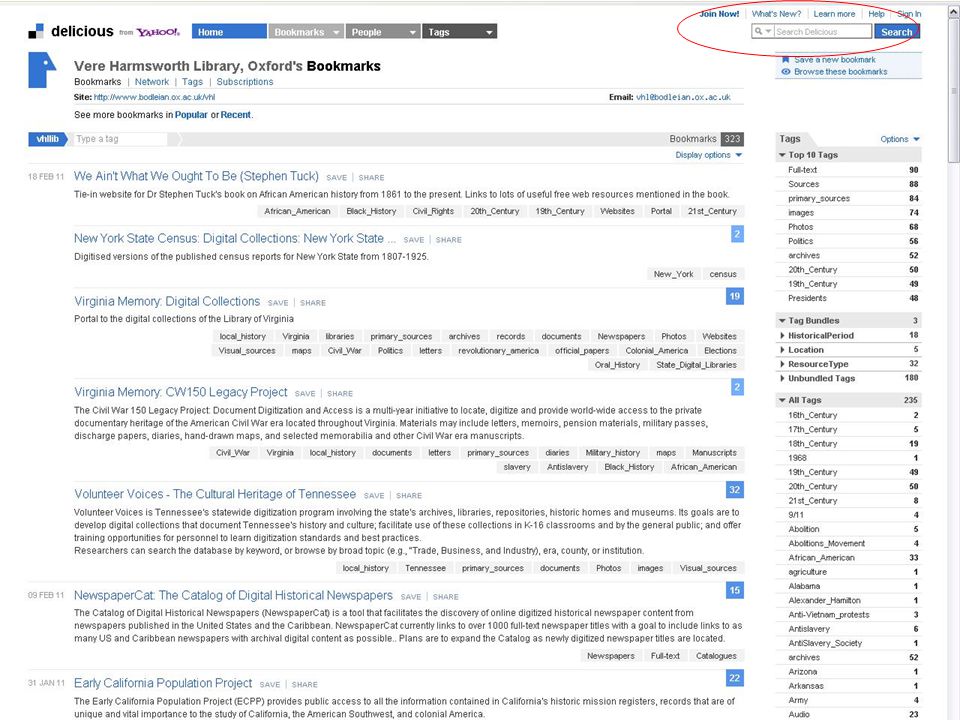Open Display options dropdown
This screenshot has height=720, width=960.
tap(708, 155)
